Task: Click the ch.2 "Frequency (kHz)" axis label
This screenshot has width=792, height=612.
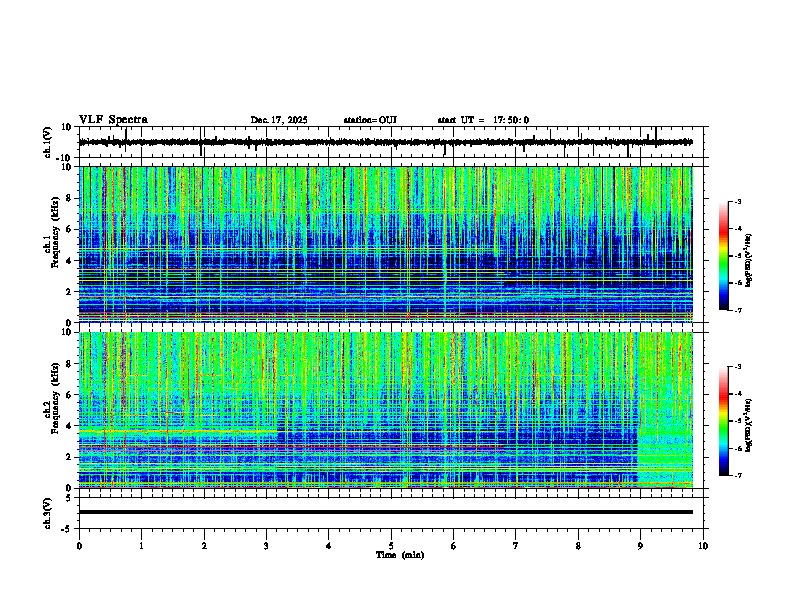Action: click(x=55, y=398)
